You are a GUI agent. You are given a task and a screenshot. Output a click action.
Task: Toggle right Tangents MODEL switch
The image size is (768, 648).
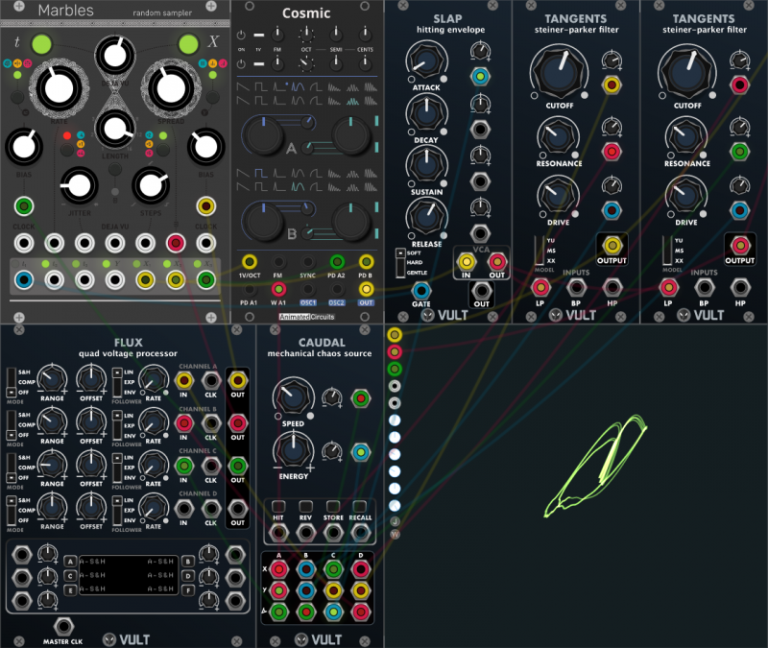(666, 251)
